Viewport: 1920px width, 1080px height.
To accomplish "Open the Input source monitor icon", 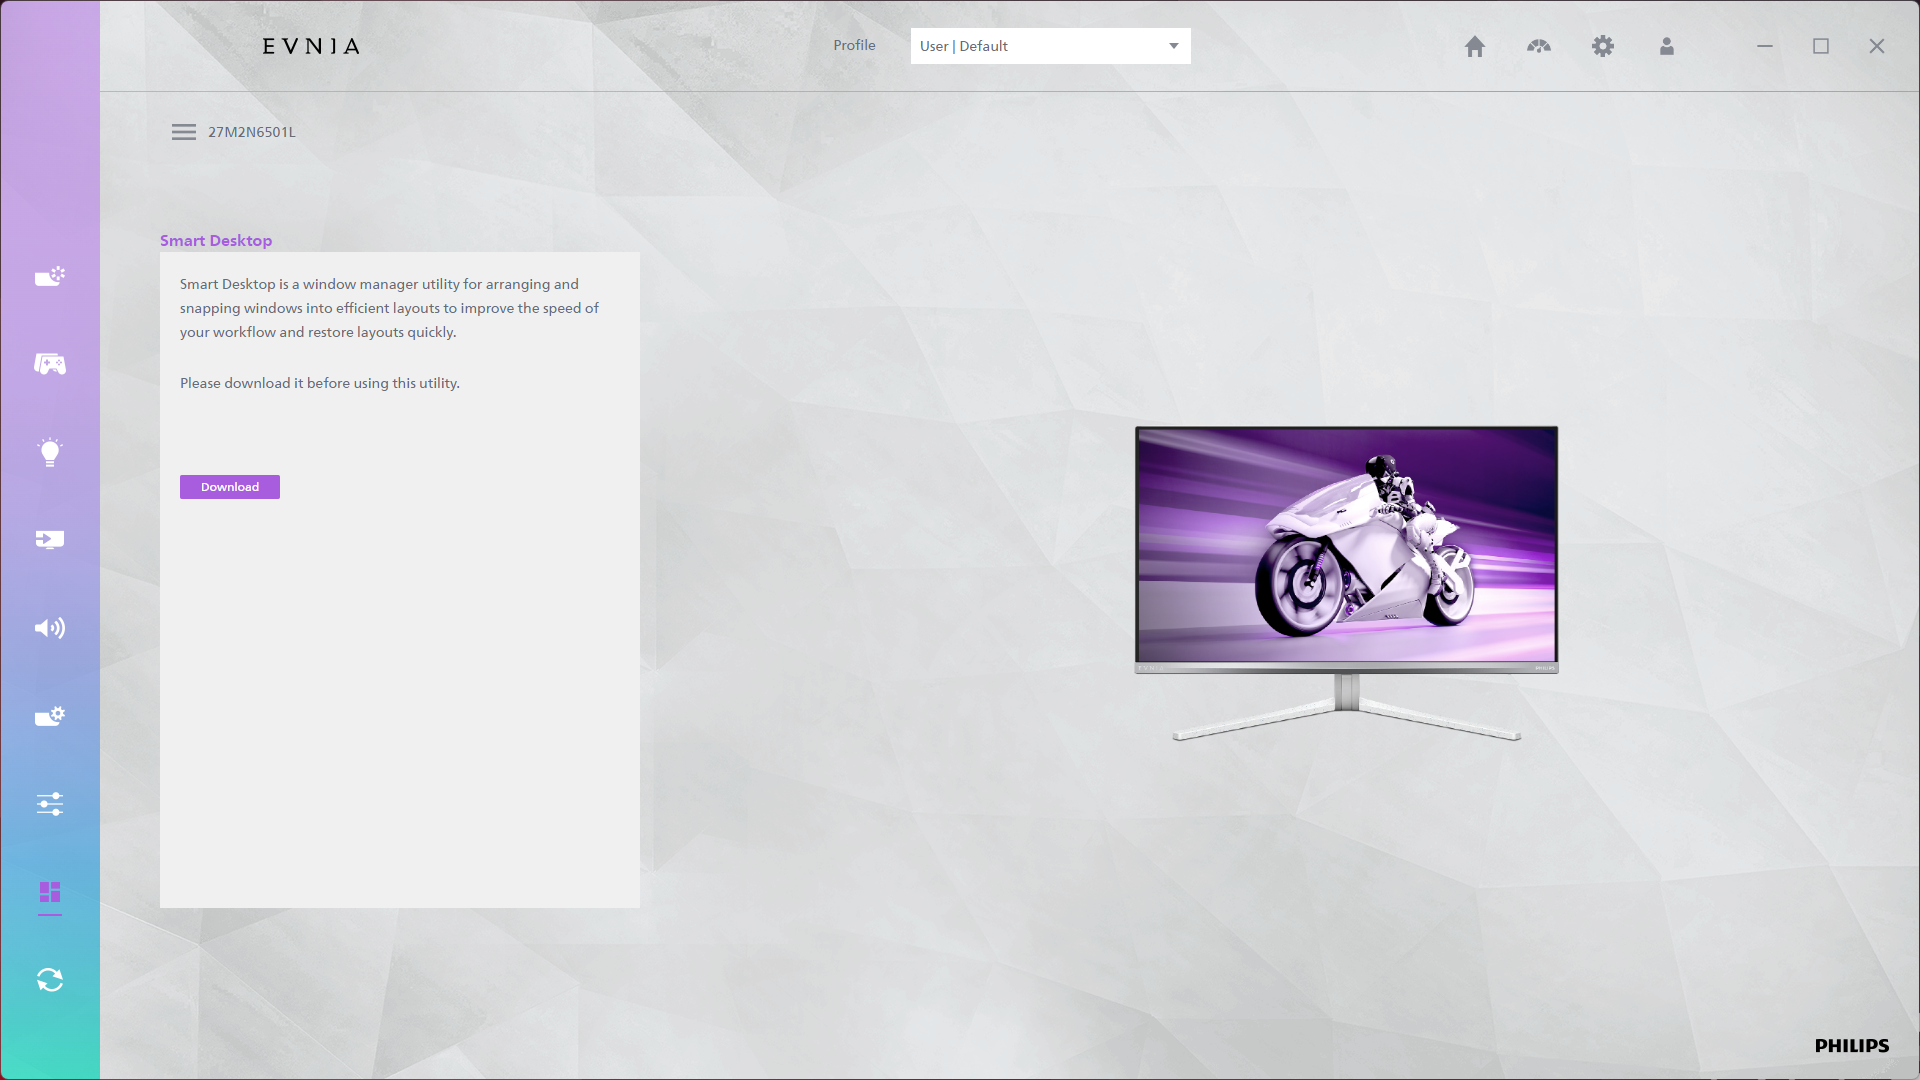I will tap(50, 540).
